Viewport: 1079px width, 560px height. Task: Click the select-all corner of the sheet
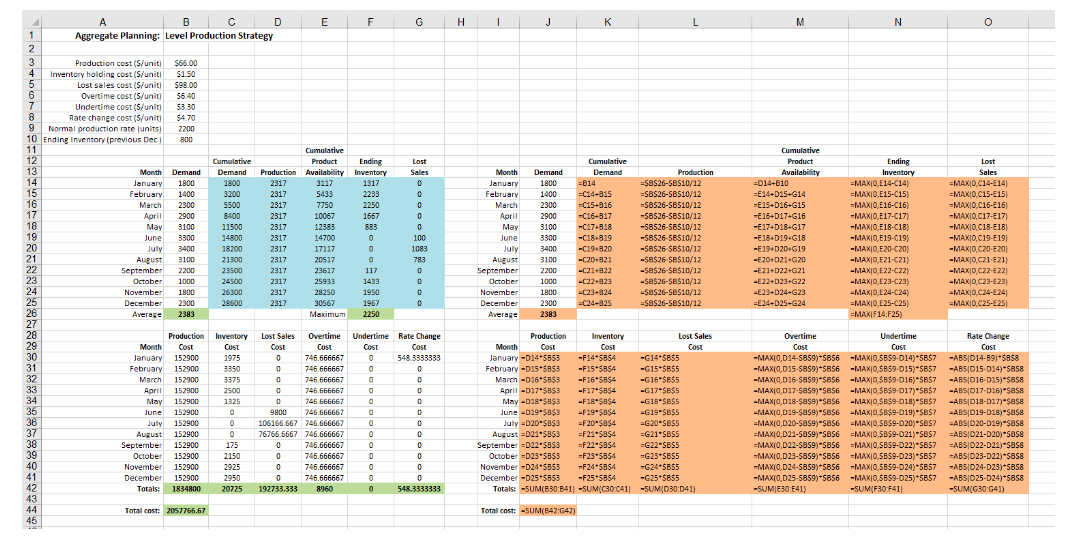click(x=31, y=22)
